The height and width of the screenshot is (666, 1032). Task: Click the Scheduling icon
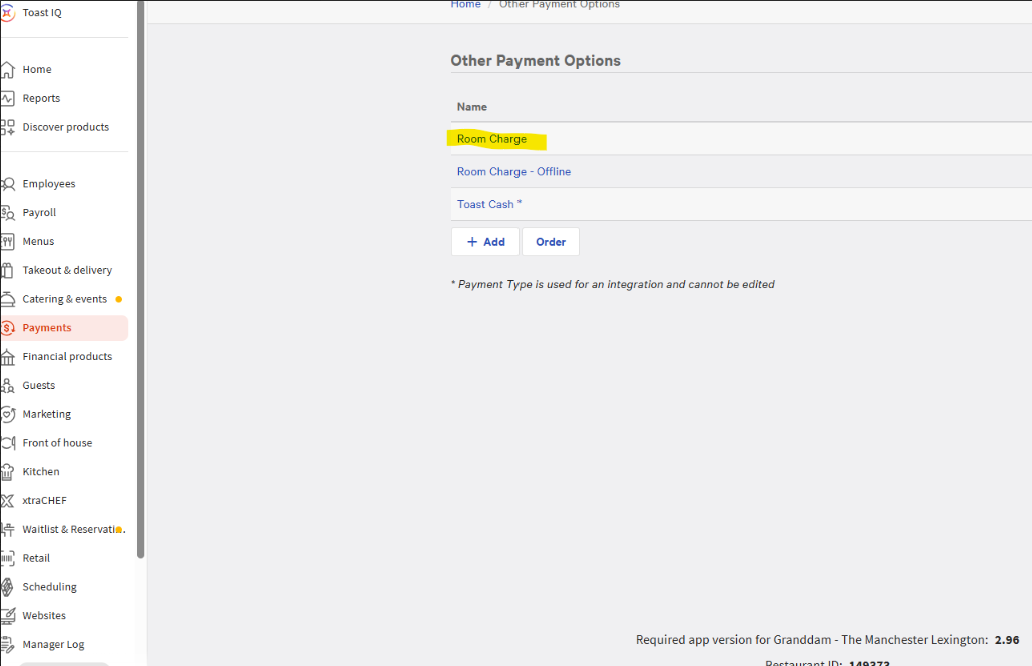(x=7, y=587)
